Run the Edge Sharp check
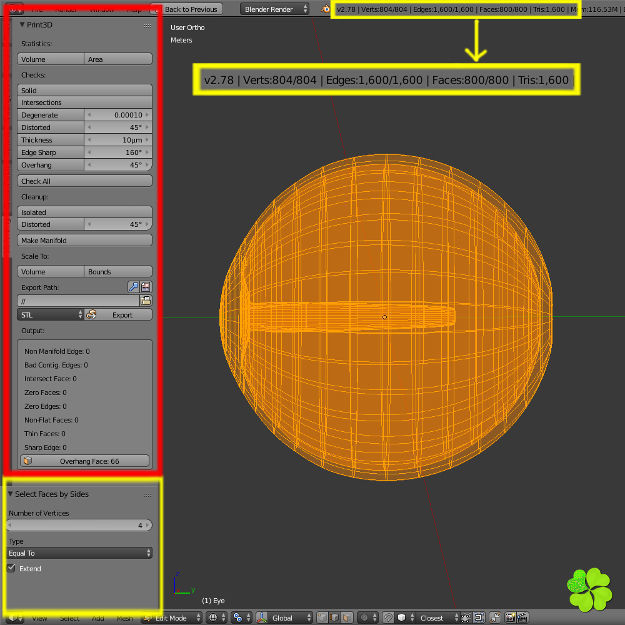 51,152
